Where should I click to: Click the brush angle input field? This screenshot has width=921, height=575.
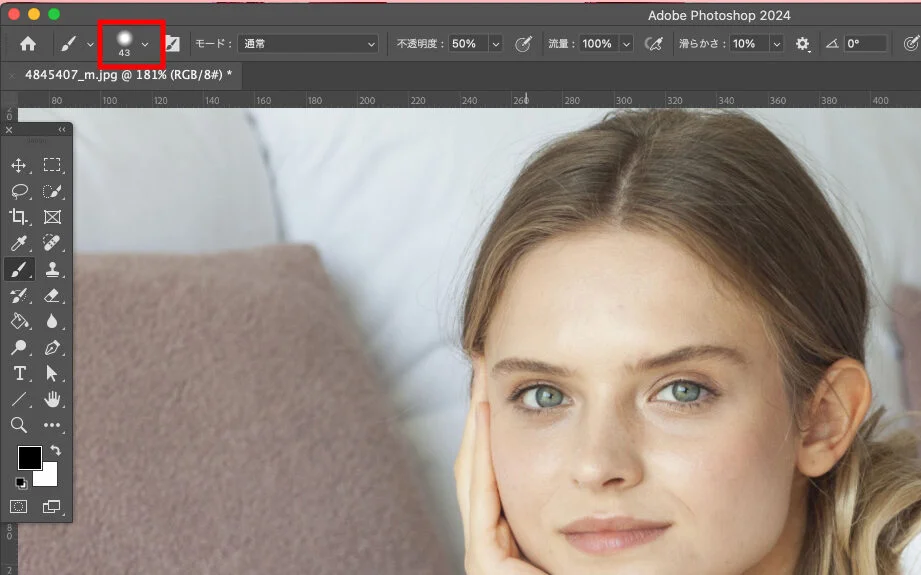865,44
